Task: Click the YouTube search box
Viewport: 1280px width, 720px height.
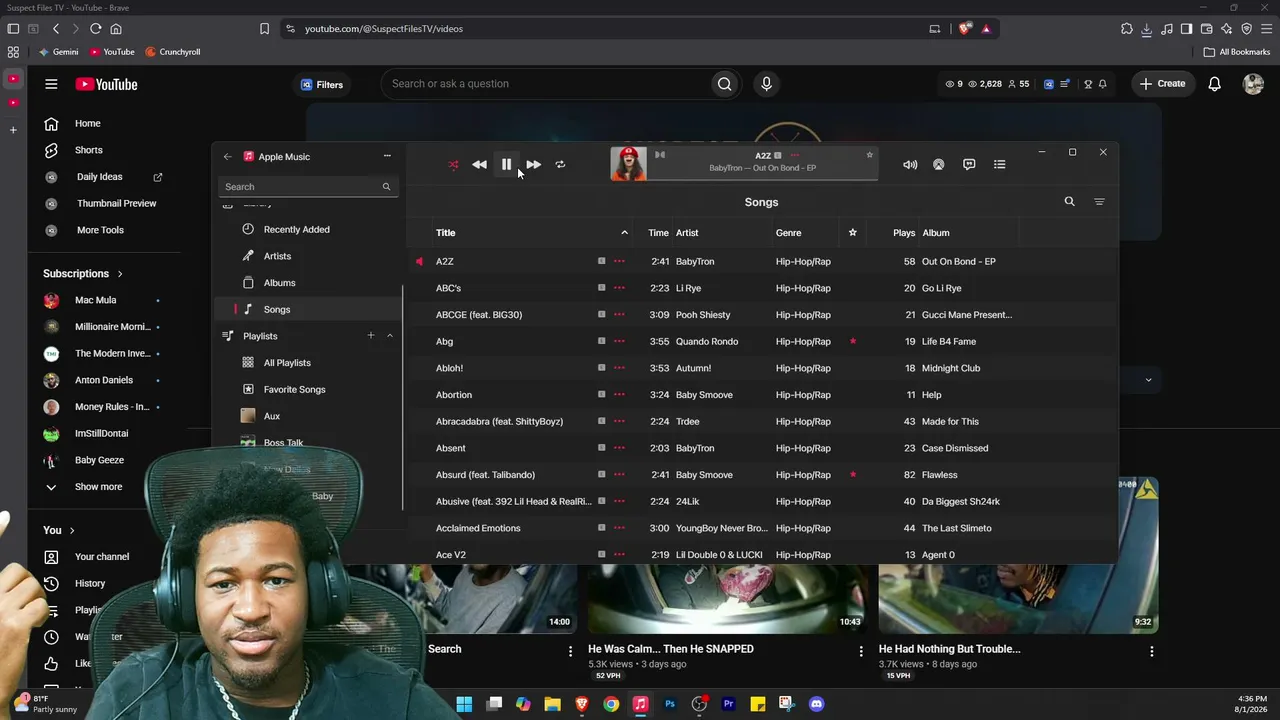Action: [x=545, y=84]
